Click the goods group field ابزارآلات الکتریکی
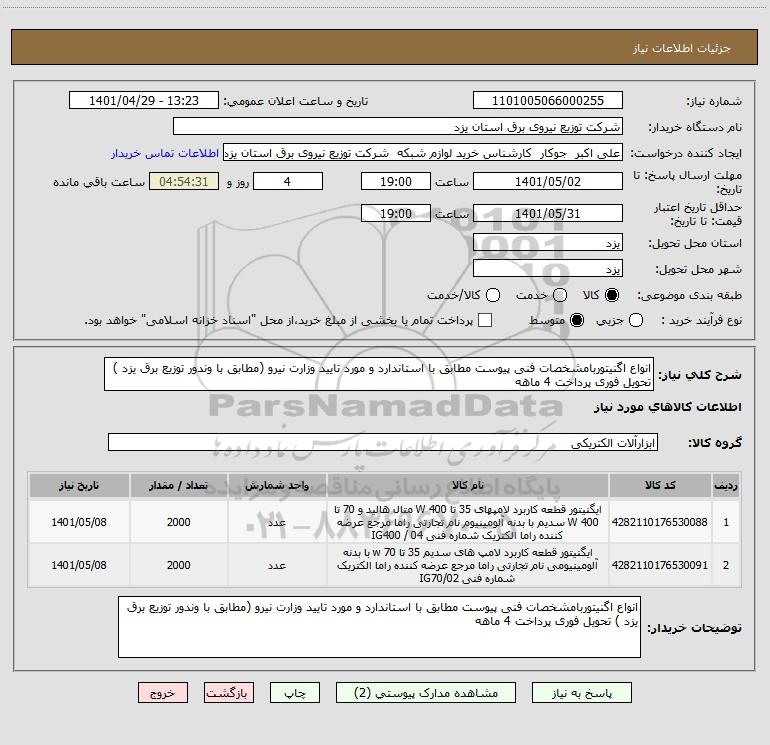This screenshot has height=745, width=770. (x=383, y=442)
